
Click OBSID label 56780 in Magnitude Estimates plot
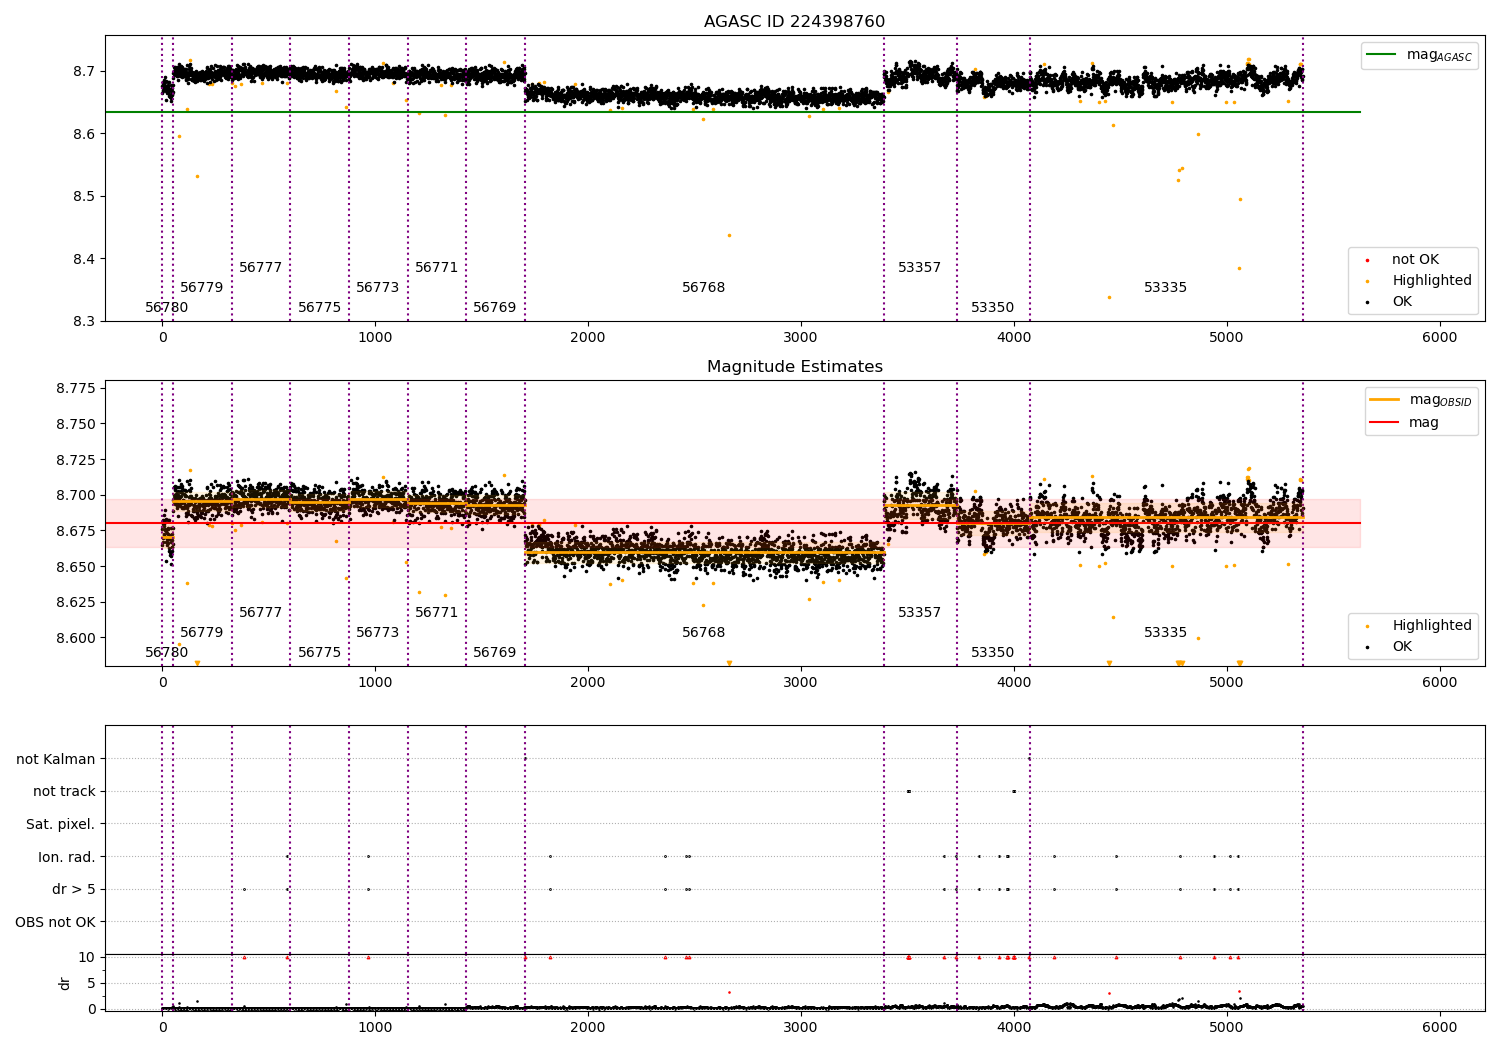(x=166, y=653)
